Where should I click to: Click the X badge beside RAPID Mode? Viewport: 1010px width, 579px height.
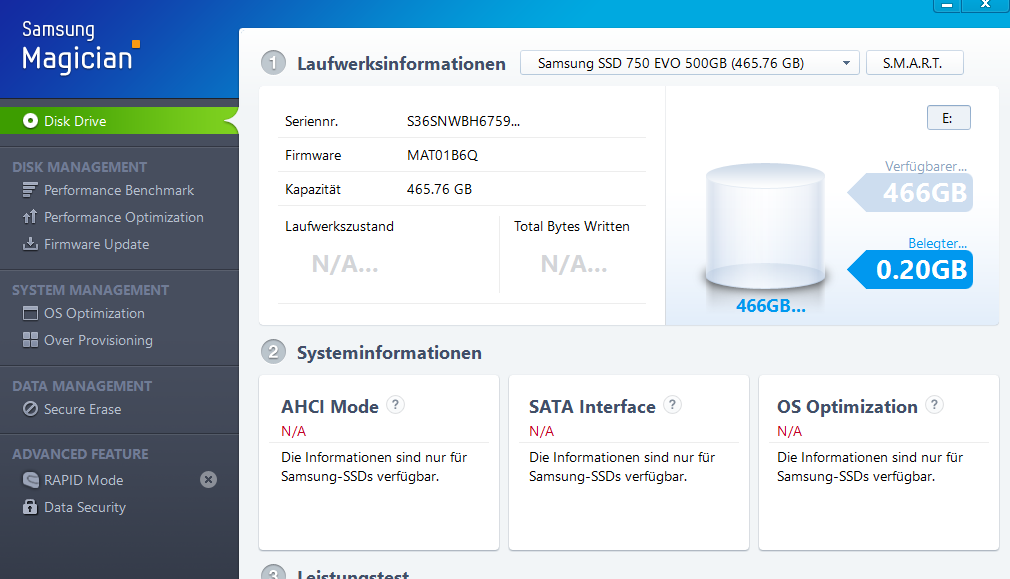(x=208, y=480)
